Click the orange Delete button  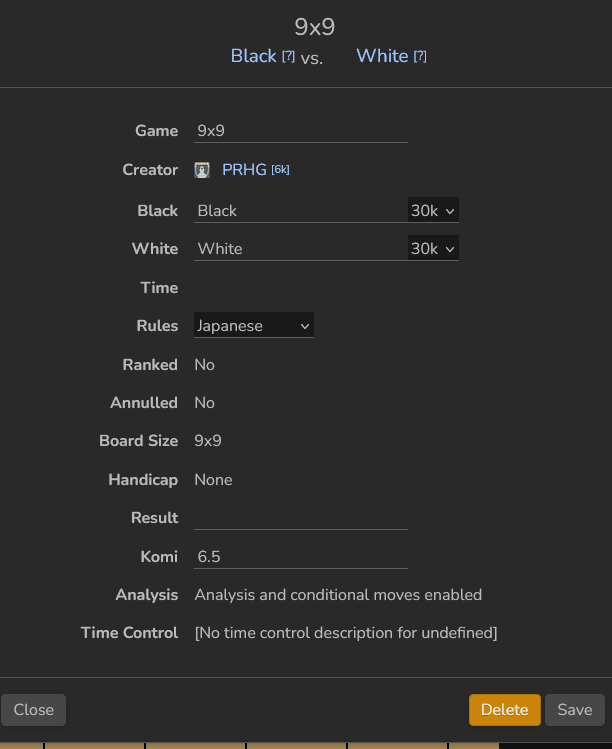[x=504, y=710]
